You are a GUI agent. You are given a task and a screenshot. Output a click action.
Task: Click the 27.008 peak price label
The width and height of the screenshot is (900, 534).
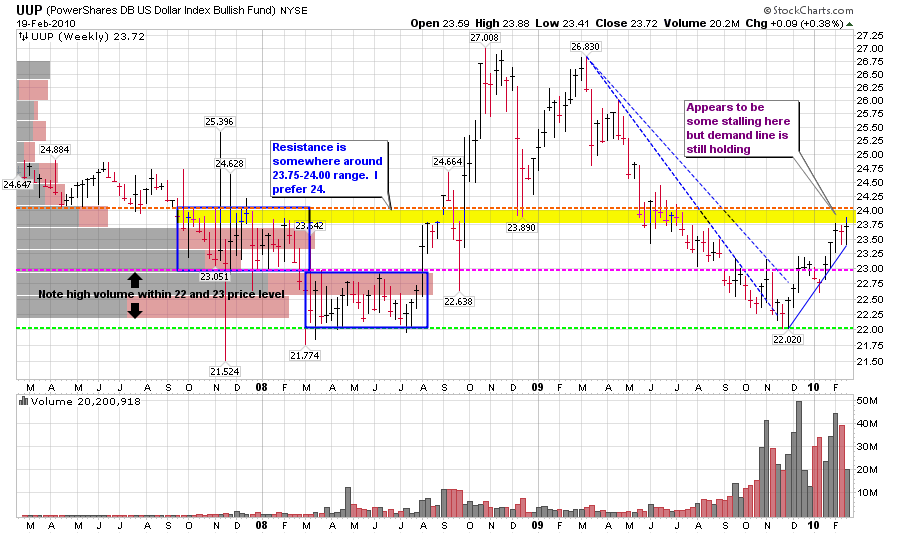pyautogui.click(x=484, y=38)
